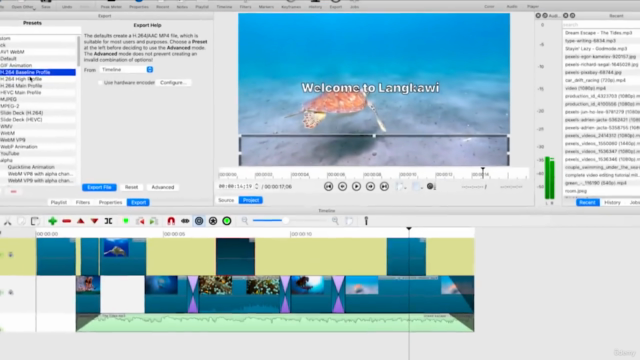The height and width of the screenshot is (360, 640).
Task: Open the Properties tab below presets
Action: pyautogui.click(x=110, y=202)
